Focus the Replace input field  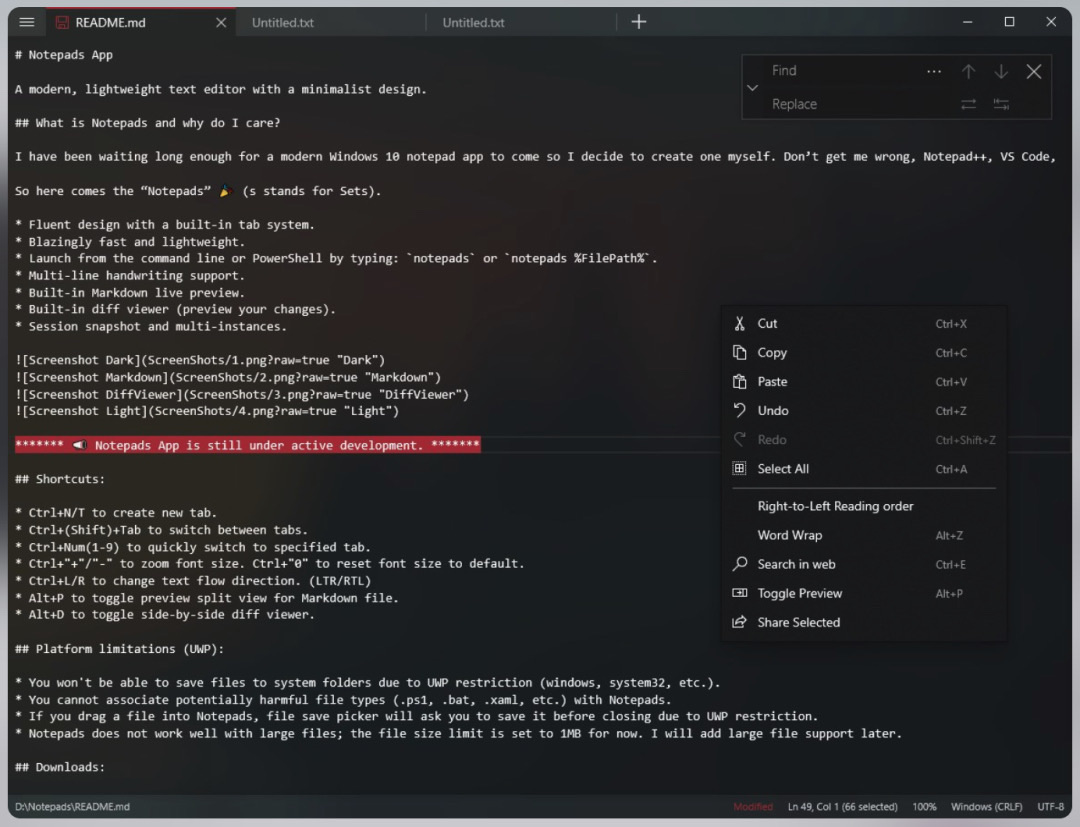(861, 104)
